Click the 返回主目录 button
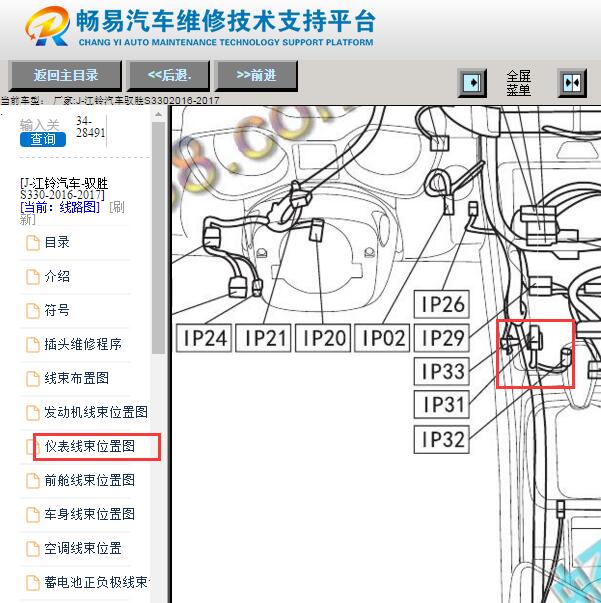This screenshot has height=603, width=601. (x=65, y=75)
